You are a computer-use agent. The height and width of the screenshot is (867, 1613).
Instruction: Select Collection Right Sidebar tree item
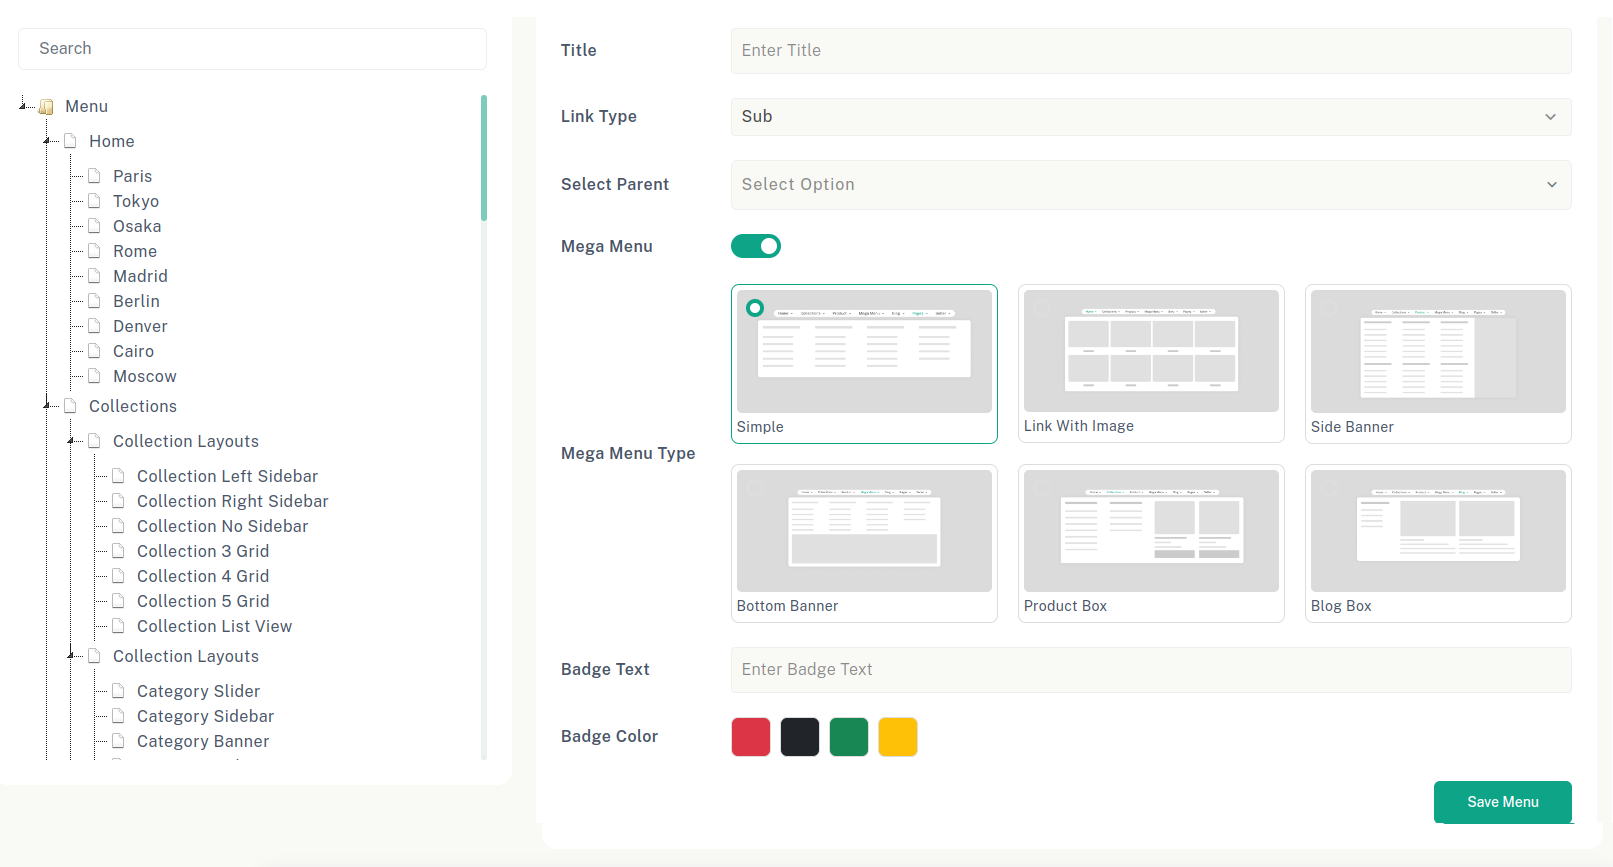232,501
